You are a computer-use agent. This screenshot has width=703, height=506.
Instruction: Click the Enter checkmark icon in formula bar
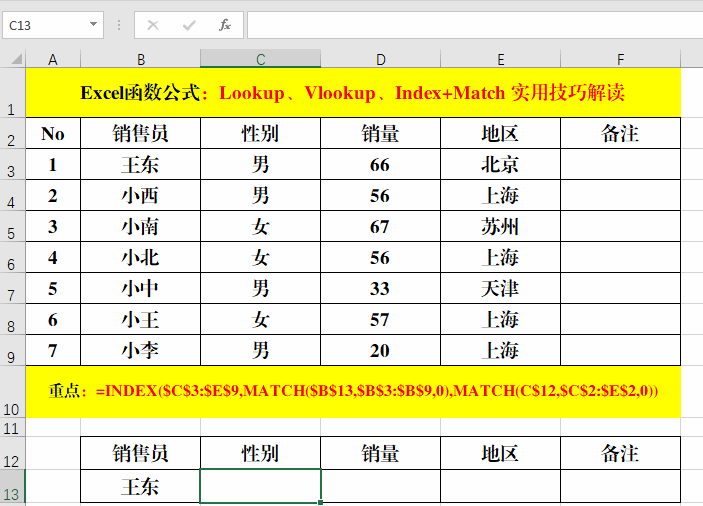tap(189, 25)
